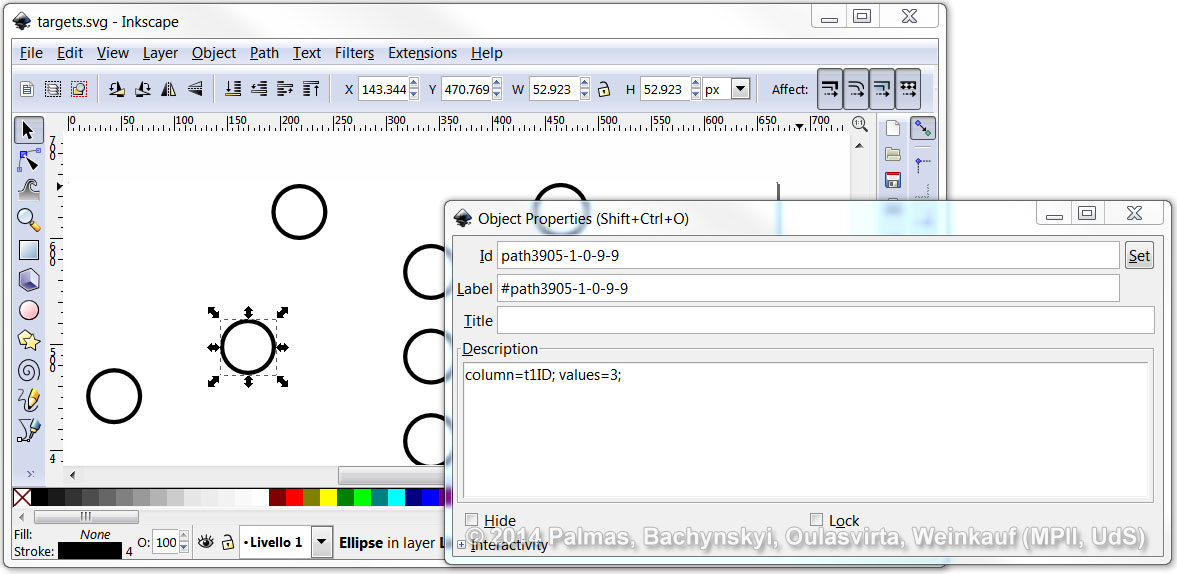Click into the Title text field
This screenshot has width=1177, height=574.
tap(825, 320)
